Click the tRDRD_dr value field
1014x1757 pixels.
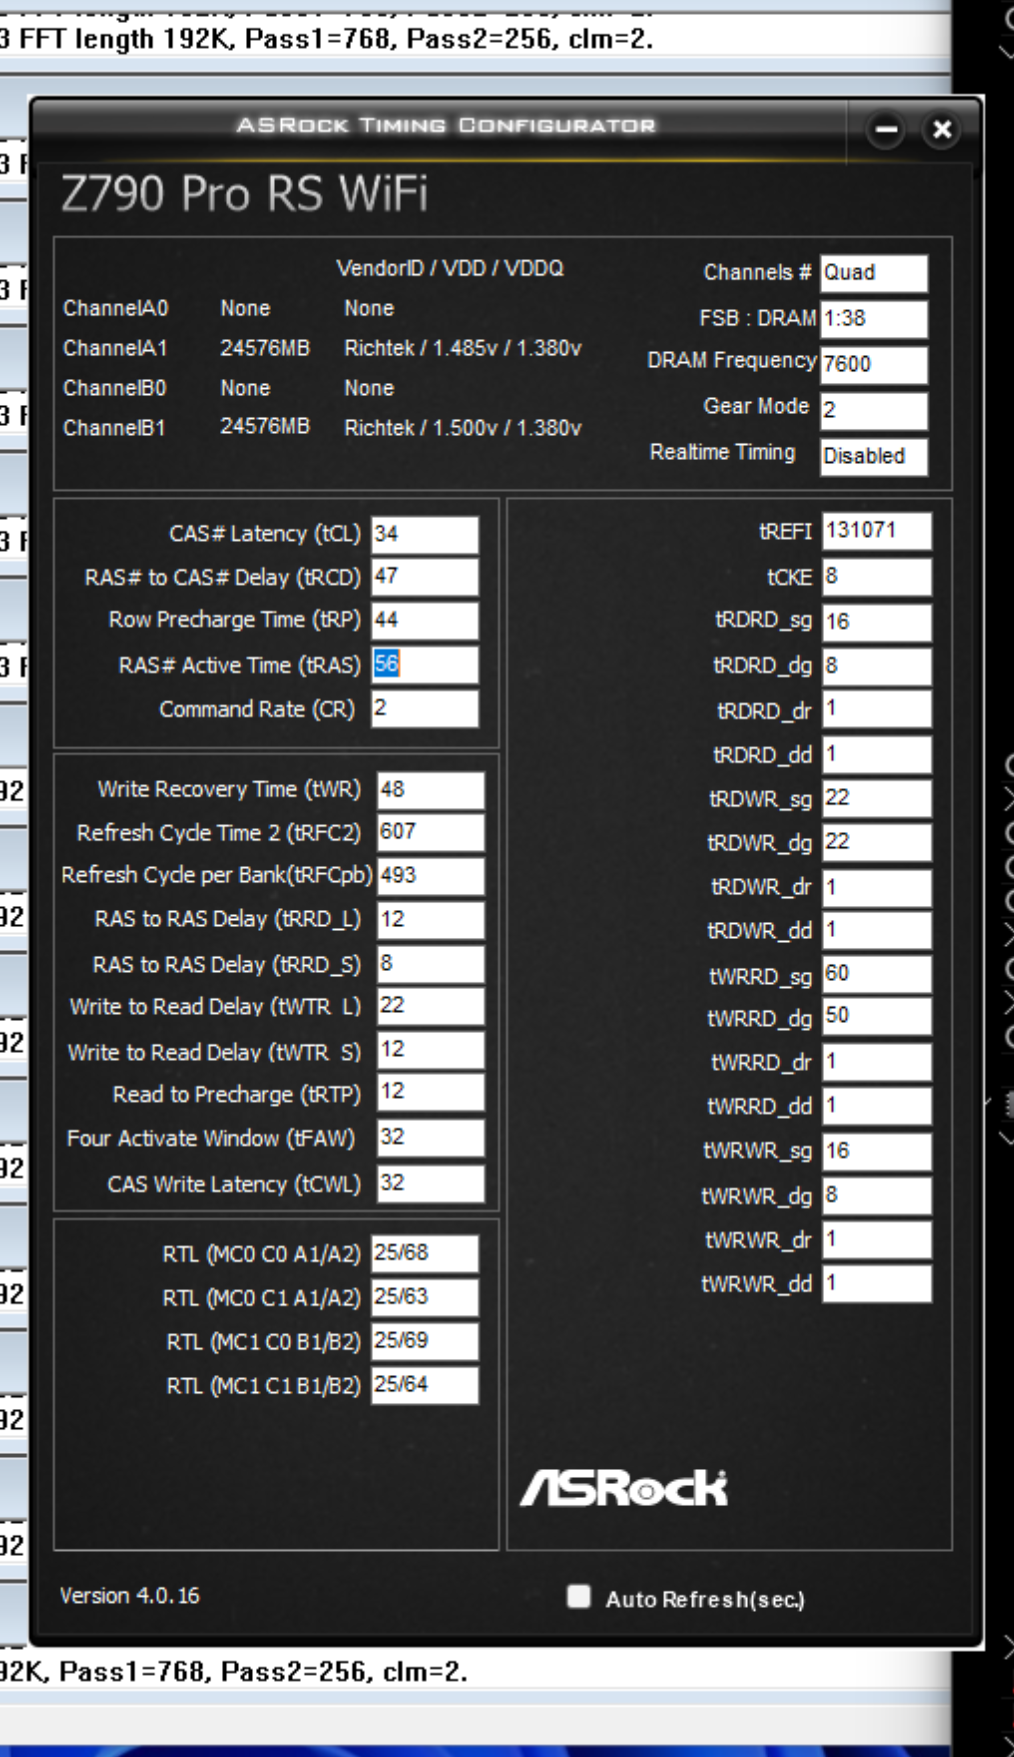point(877,709)
